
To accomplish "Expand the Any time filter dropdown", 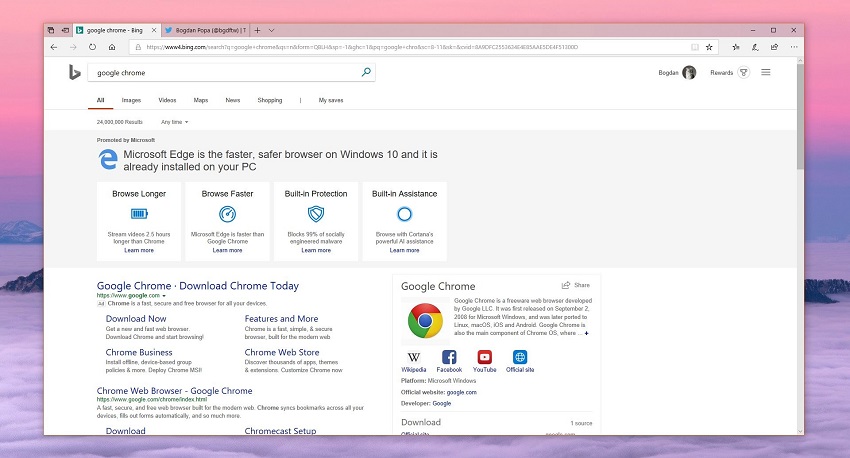I will tap(175, 122).
